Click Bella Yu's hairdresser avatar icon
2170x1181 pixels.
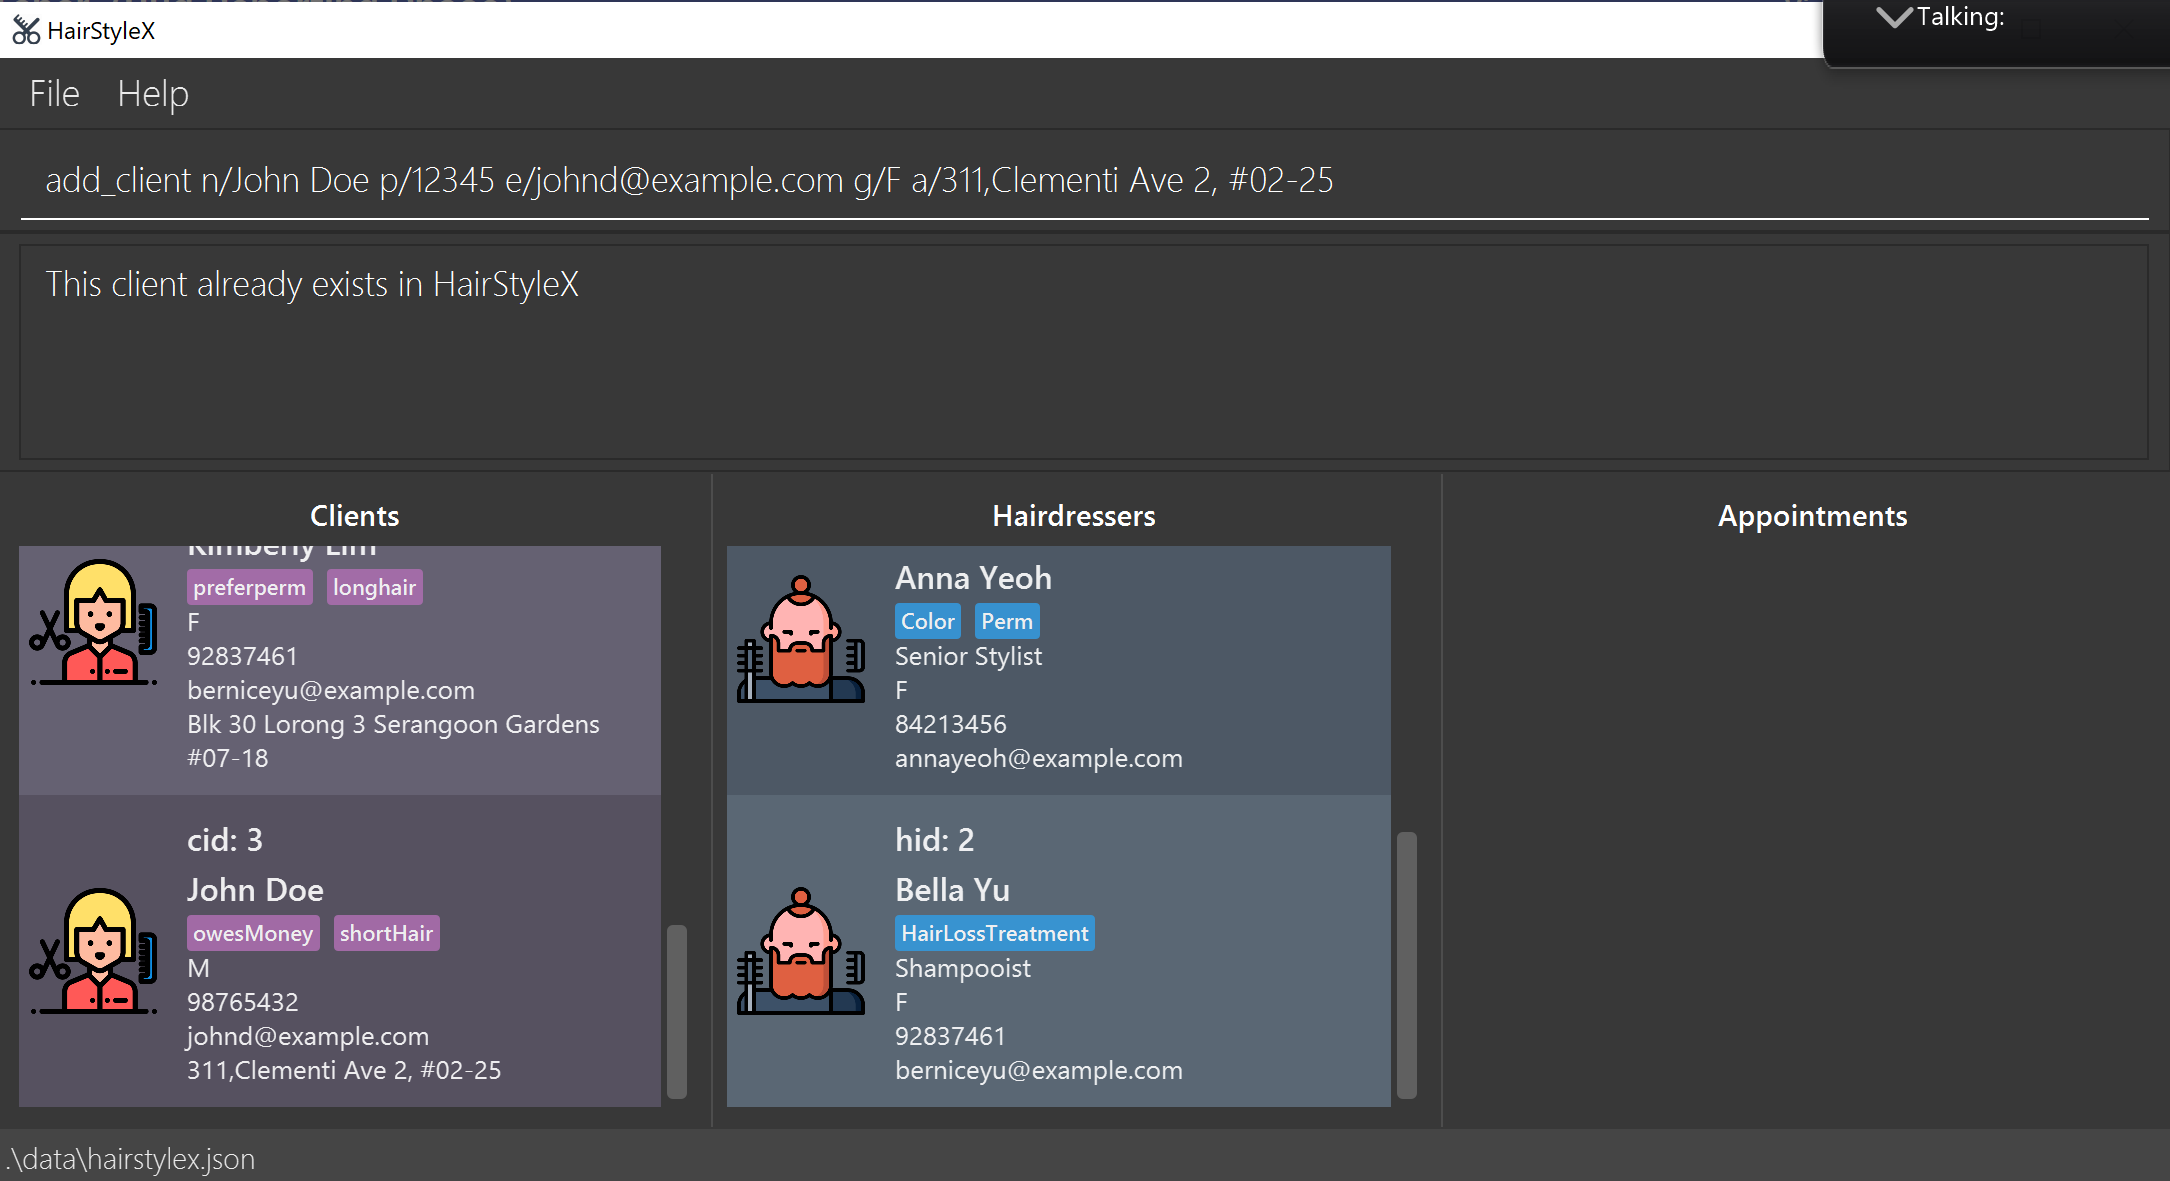click(800, 952)
